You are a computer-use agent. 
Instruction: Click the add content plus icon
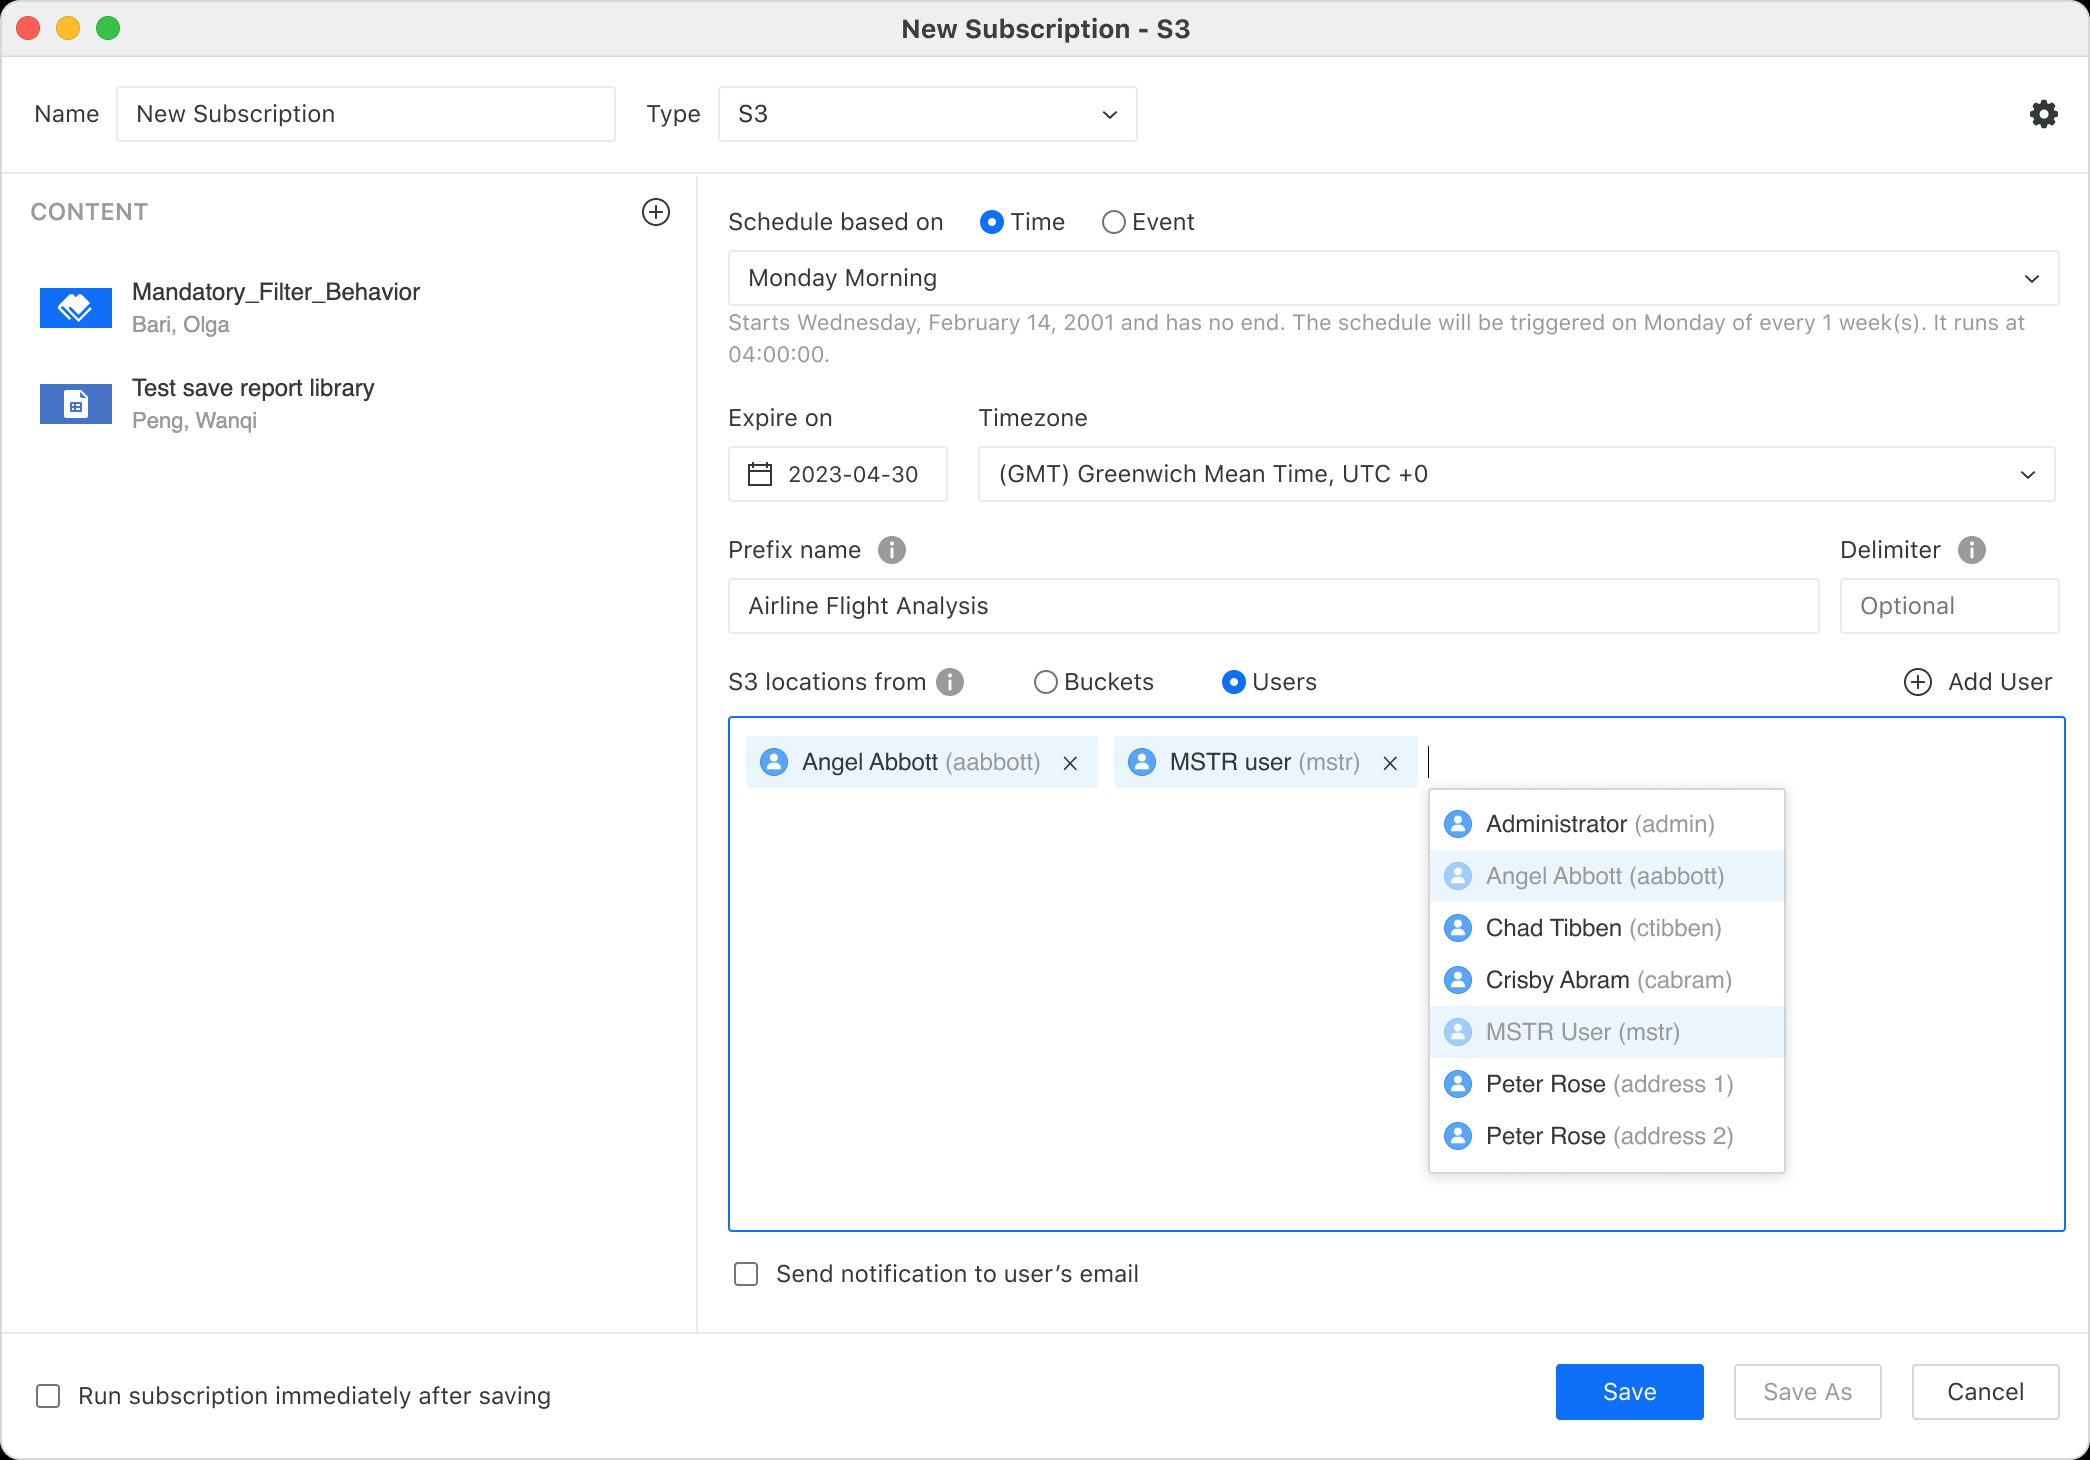click(x=656, y=212)
